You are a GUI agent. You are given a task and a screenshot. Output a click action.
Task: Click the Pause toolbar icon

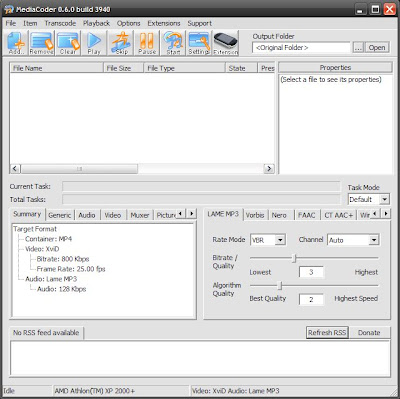pos(147,43)
